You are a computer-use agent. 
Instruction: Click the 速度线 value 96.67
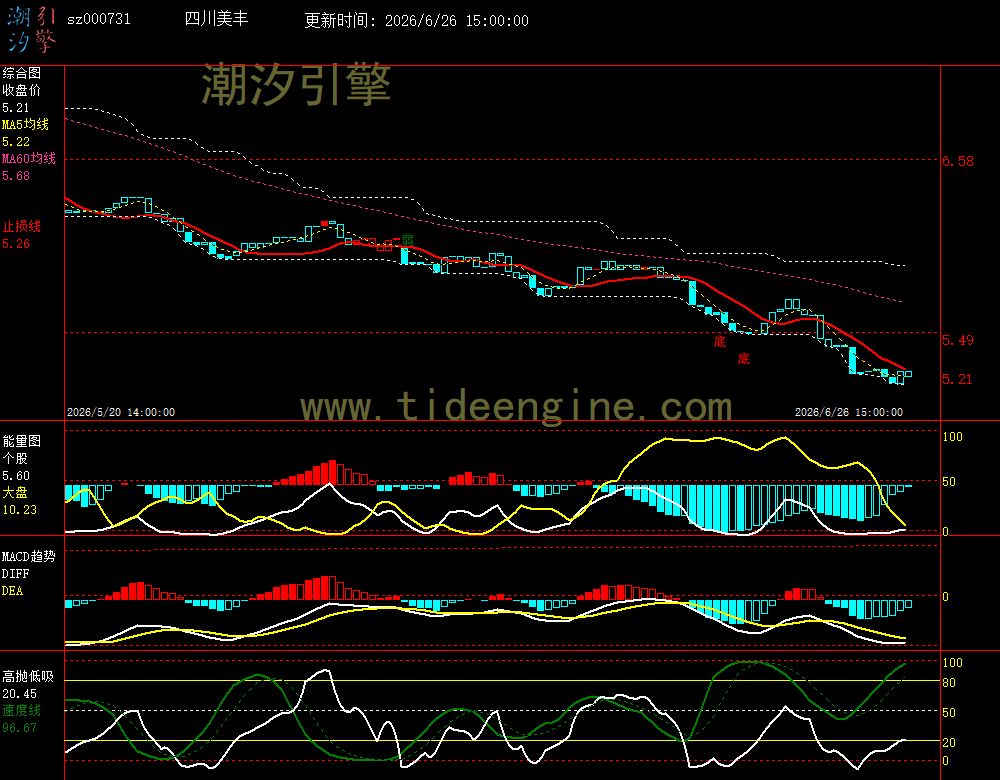[x=19, y=728]
